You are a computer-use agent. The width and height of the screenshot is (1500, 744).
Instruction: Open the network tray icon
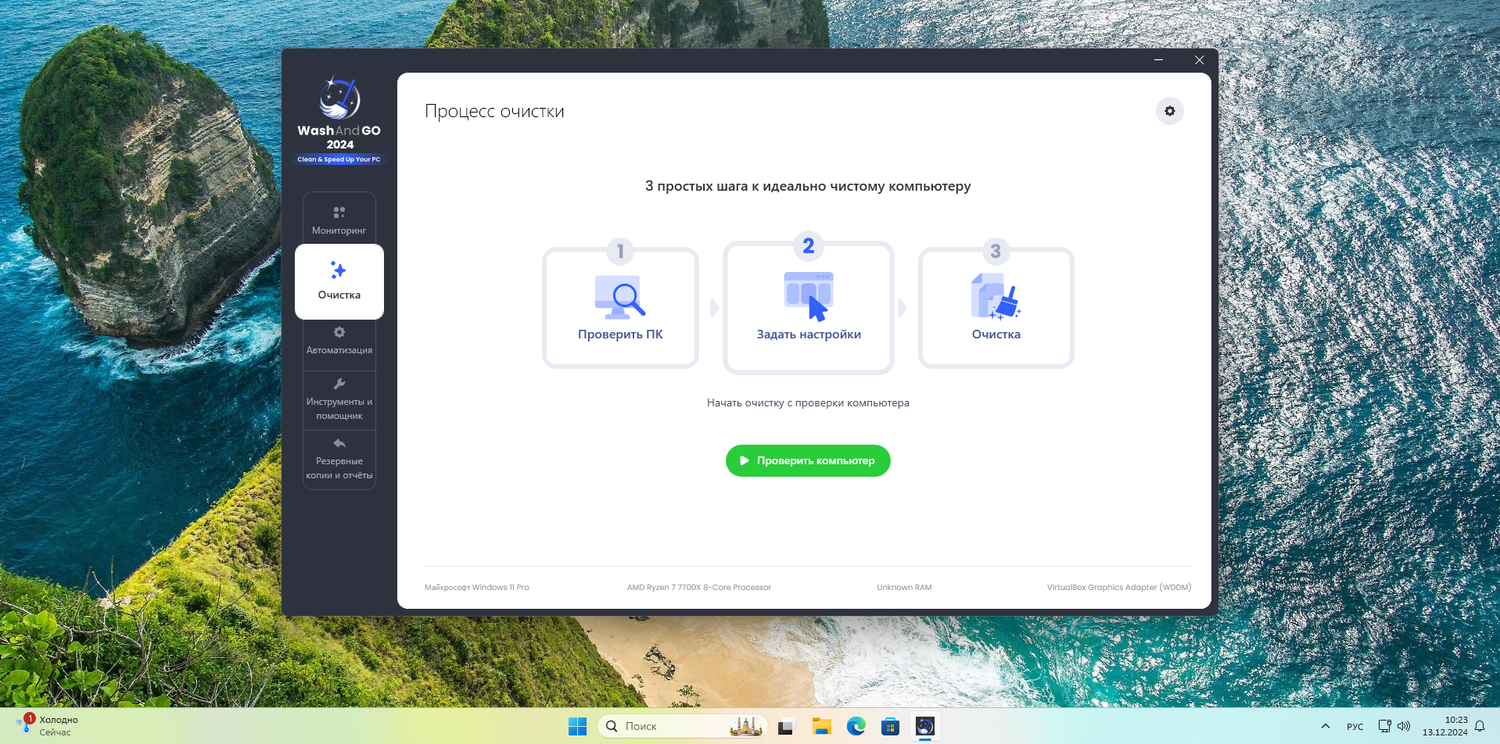tap(1385, 726)
